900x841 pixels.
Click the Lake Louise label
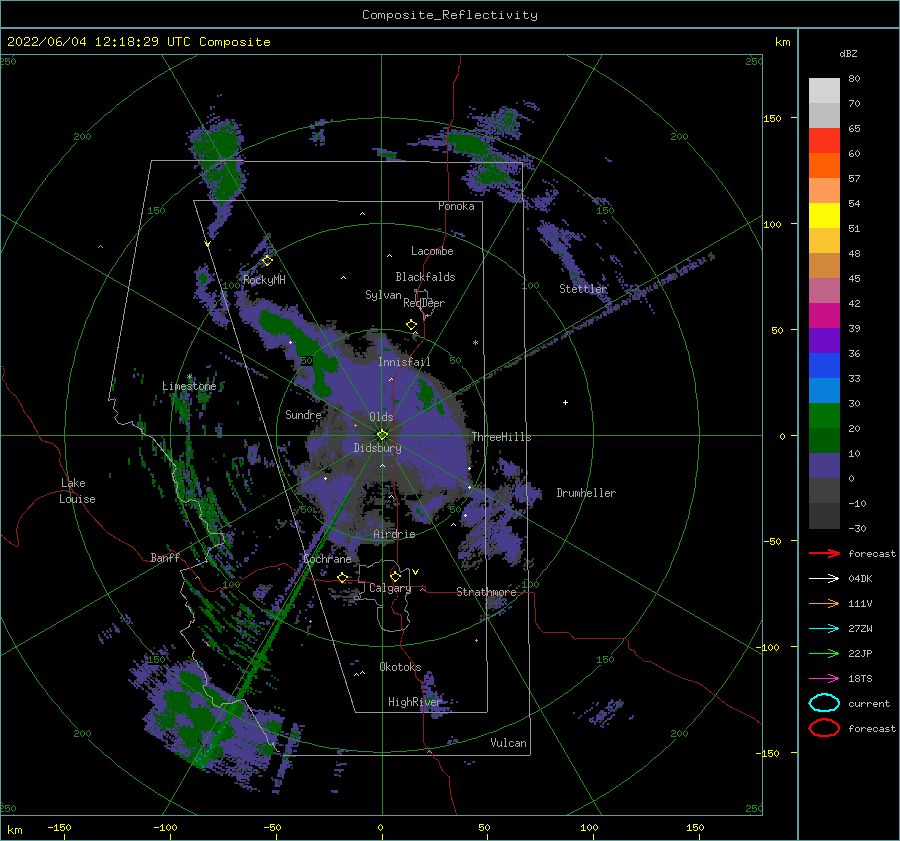pos(77,491)
